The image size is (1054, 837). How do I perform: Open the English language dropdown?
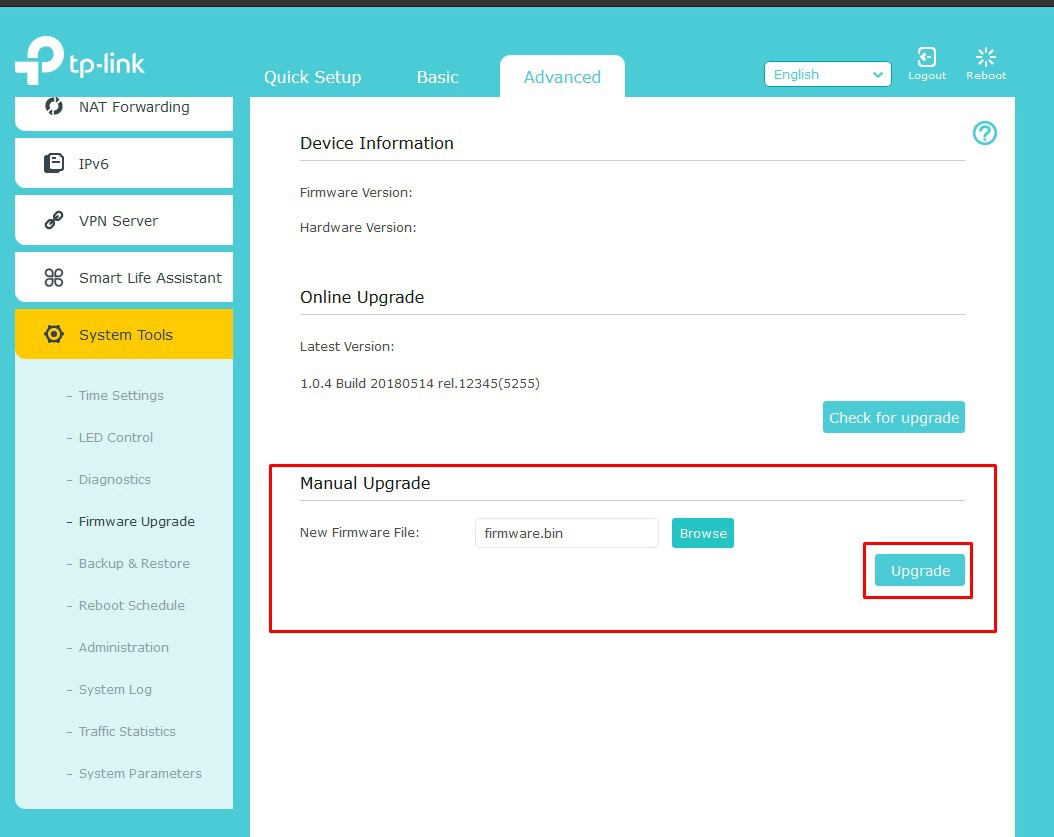pos(827,75)
